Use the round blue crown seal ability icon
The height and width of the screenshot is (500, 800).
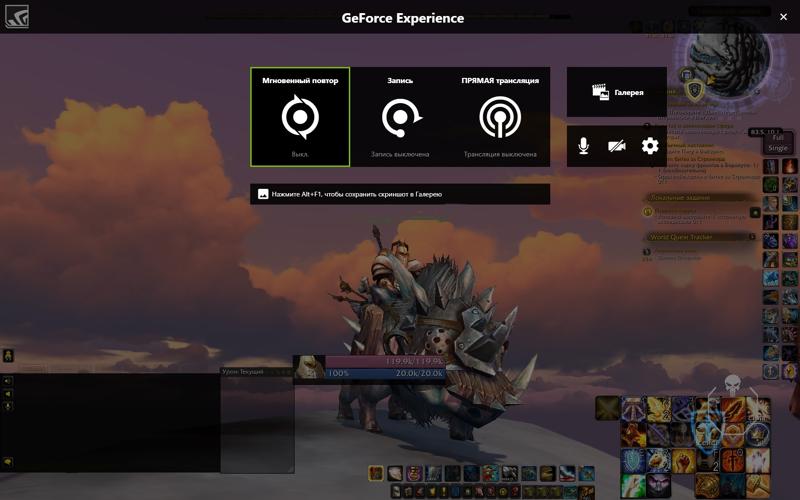[758, 435]
